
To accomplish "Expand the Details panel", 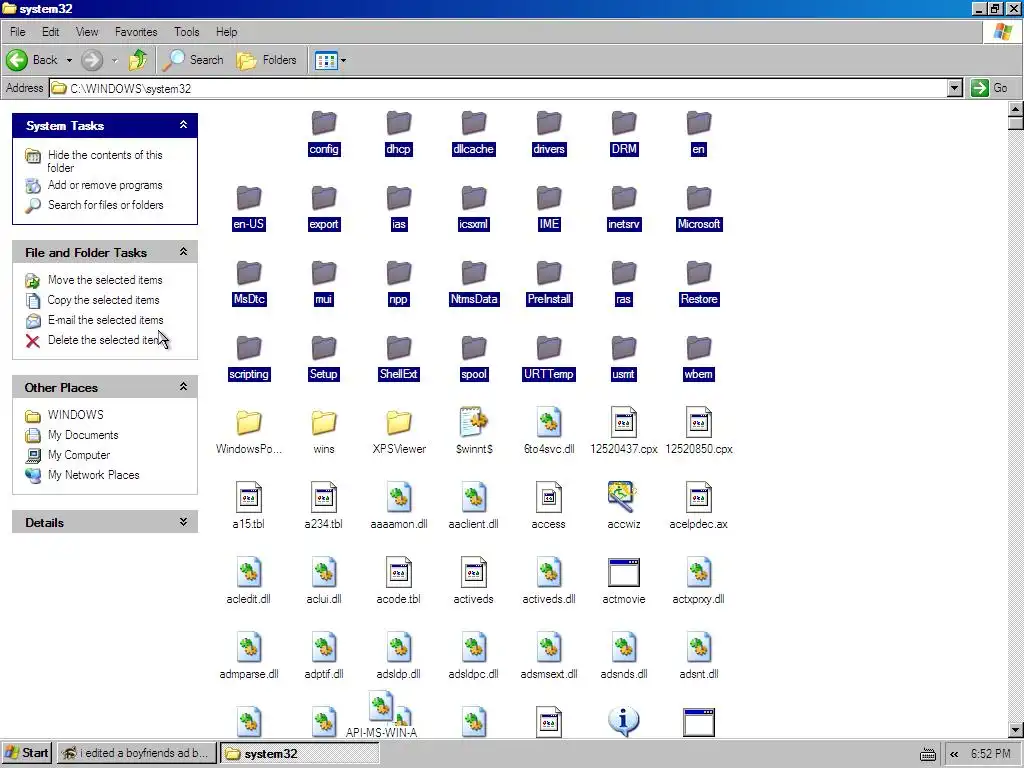I will point(184,522).
